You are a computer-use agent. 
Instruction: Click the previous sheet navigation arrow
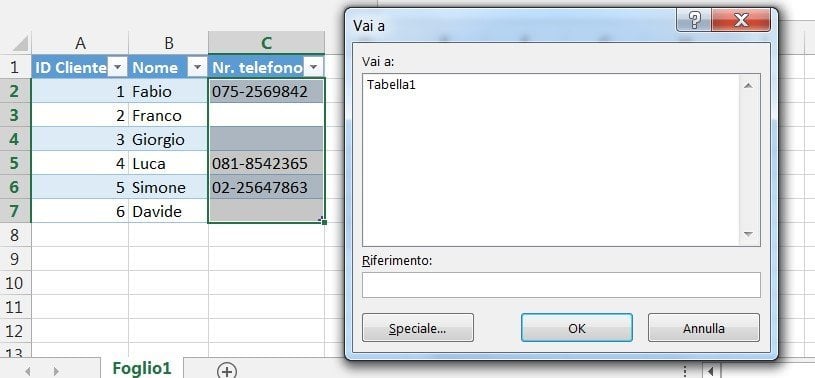pos(28,371)
